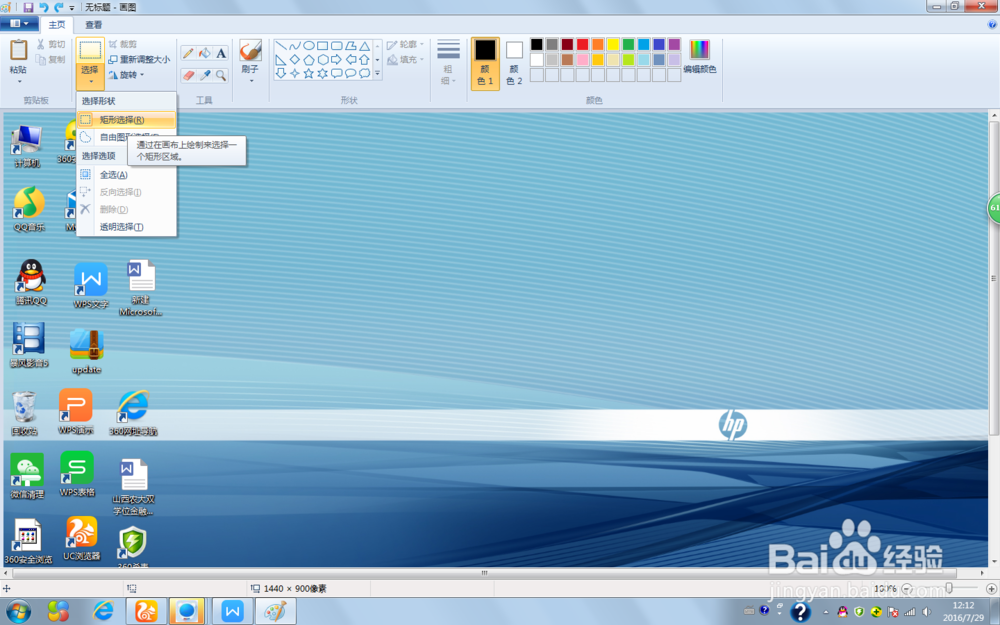
Task: Select the right arrow shape
Action: 336,59
